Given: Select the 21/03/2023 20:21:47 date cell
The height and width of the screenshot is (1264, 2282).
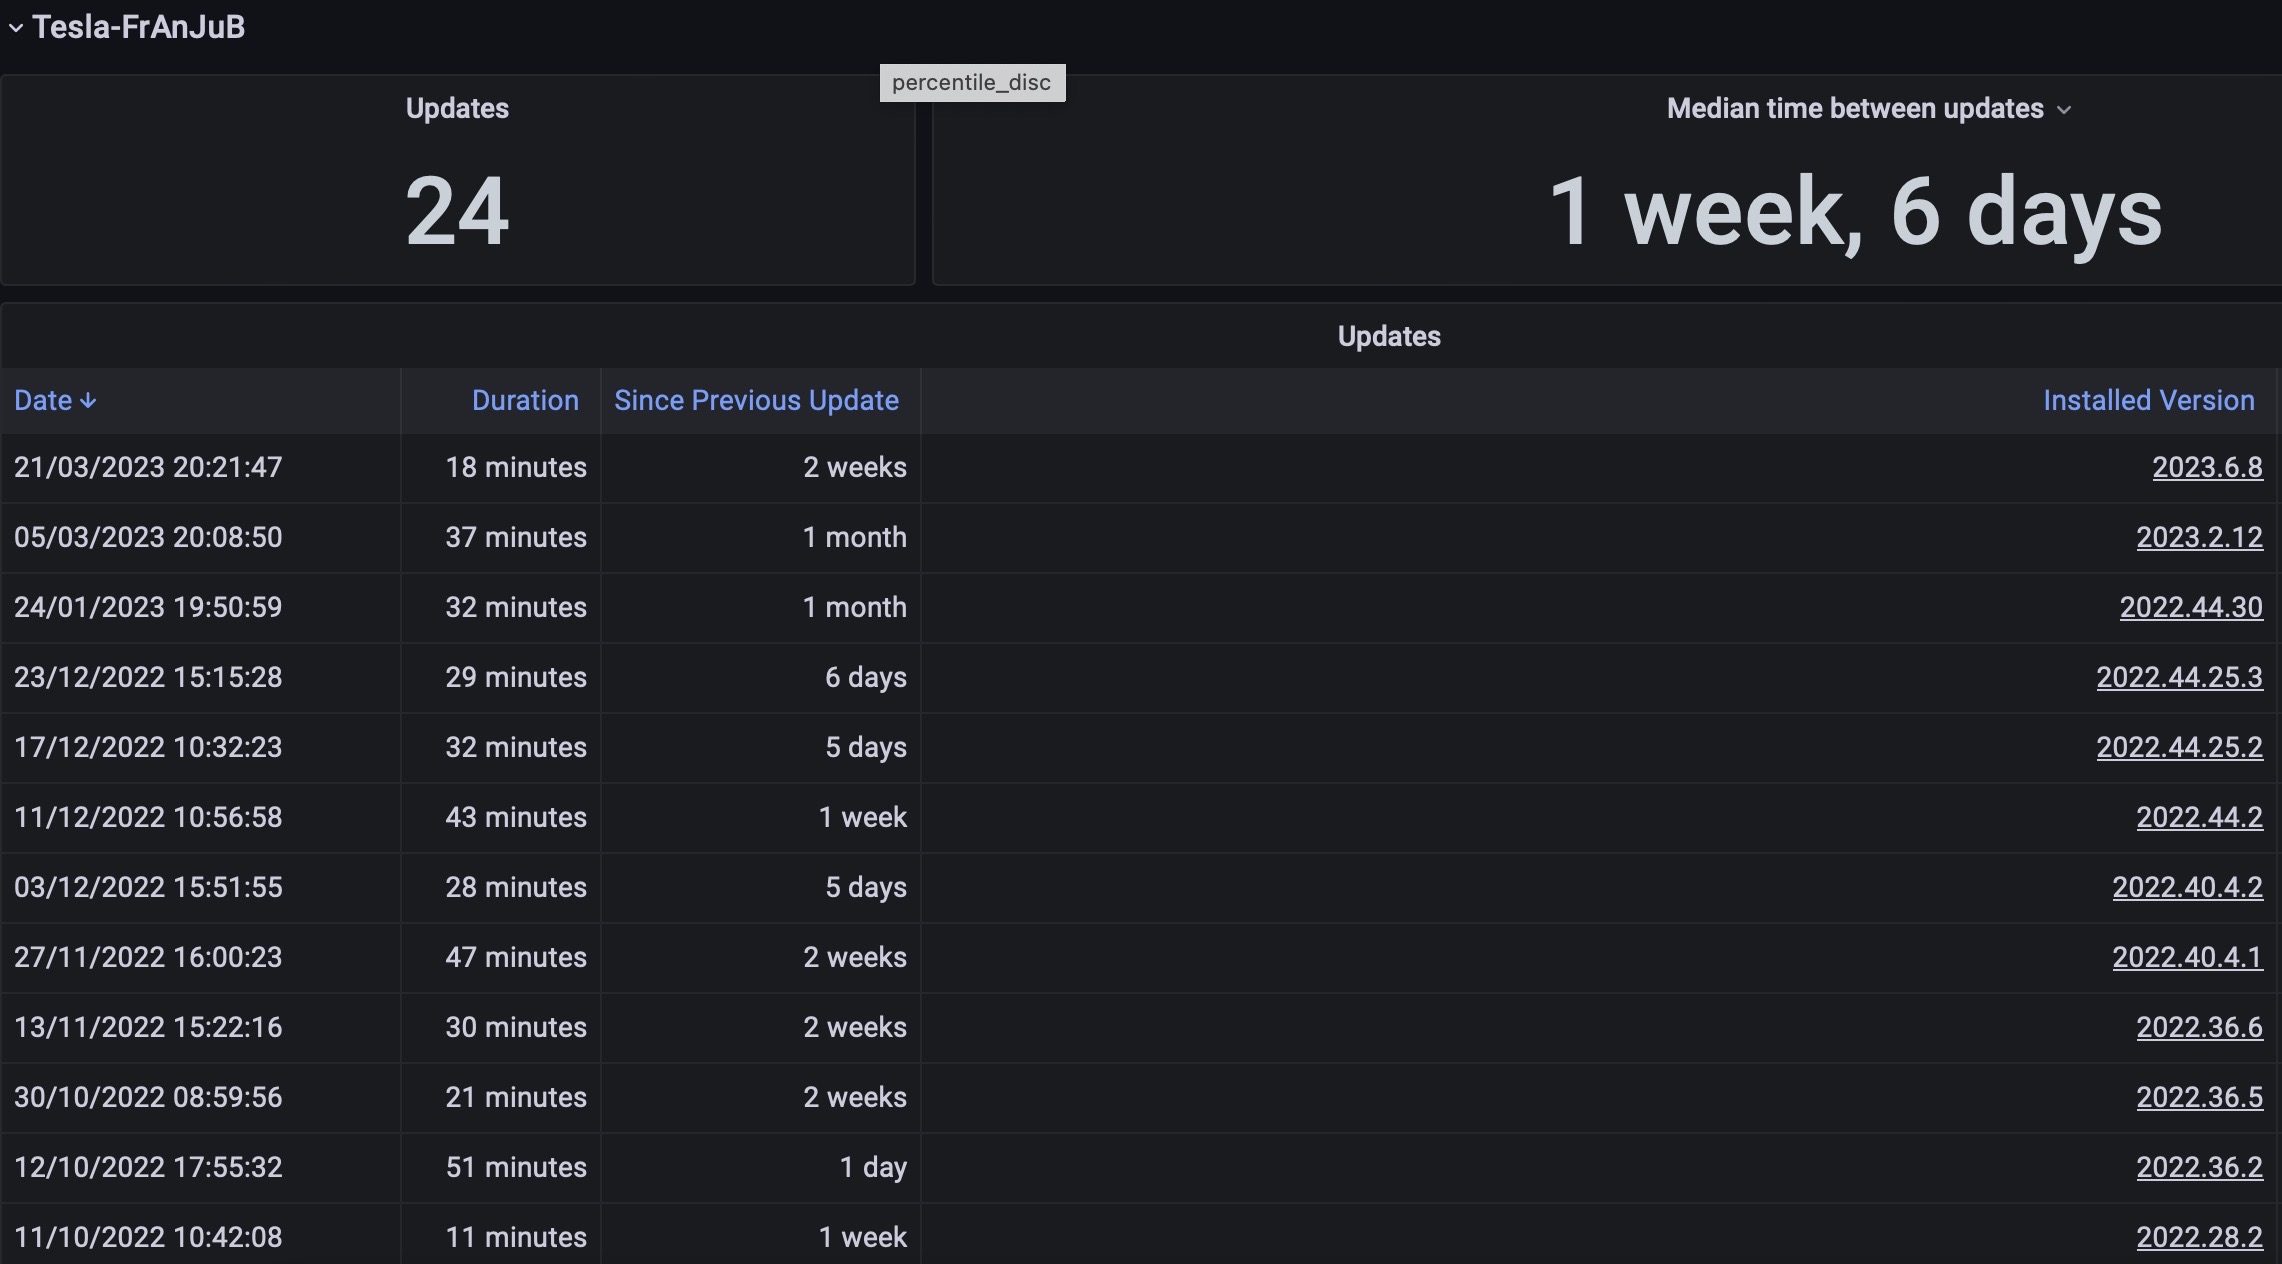Looking at the screenshot, I should [148, 468].
